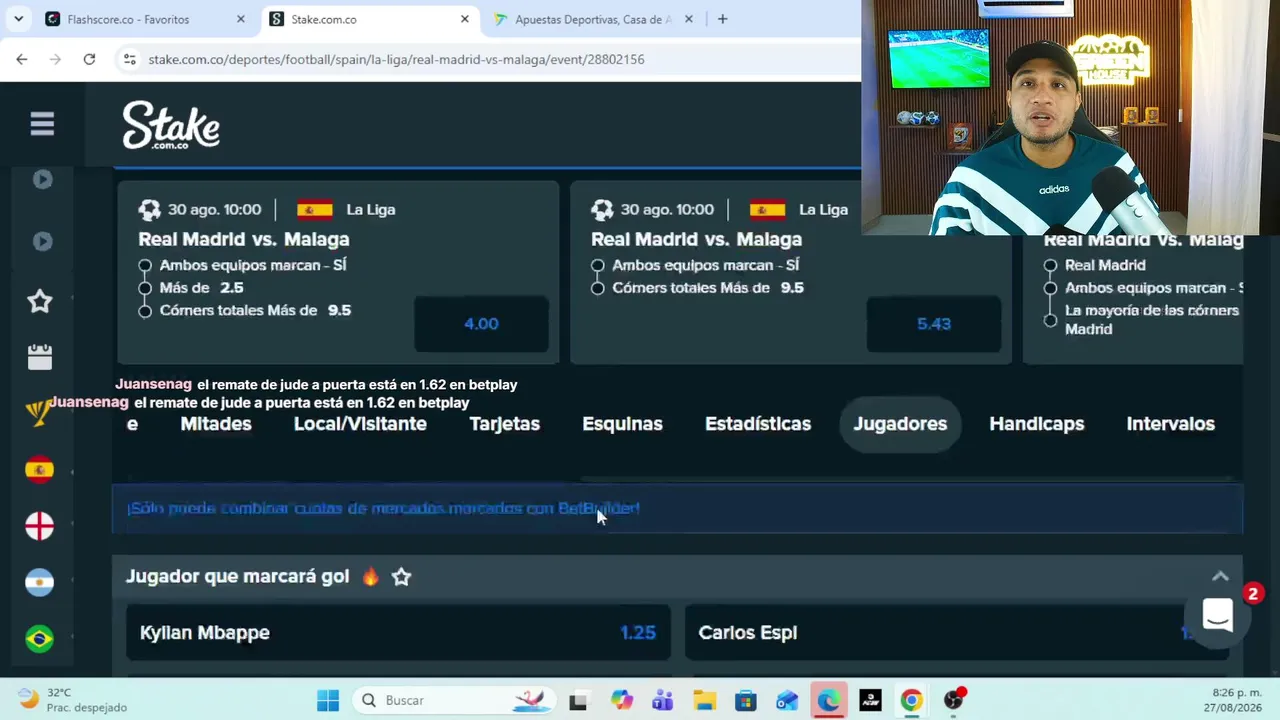Screen dimensions: 1280x720
Task: Bet on Carlos Espi to score
Action: pos(957,633)
